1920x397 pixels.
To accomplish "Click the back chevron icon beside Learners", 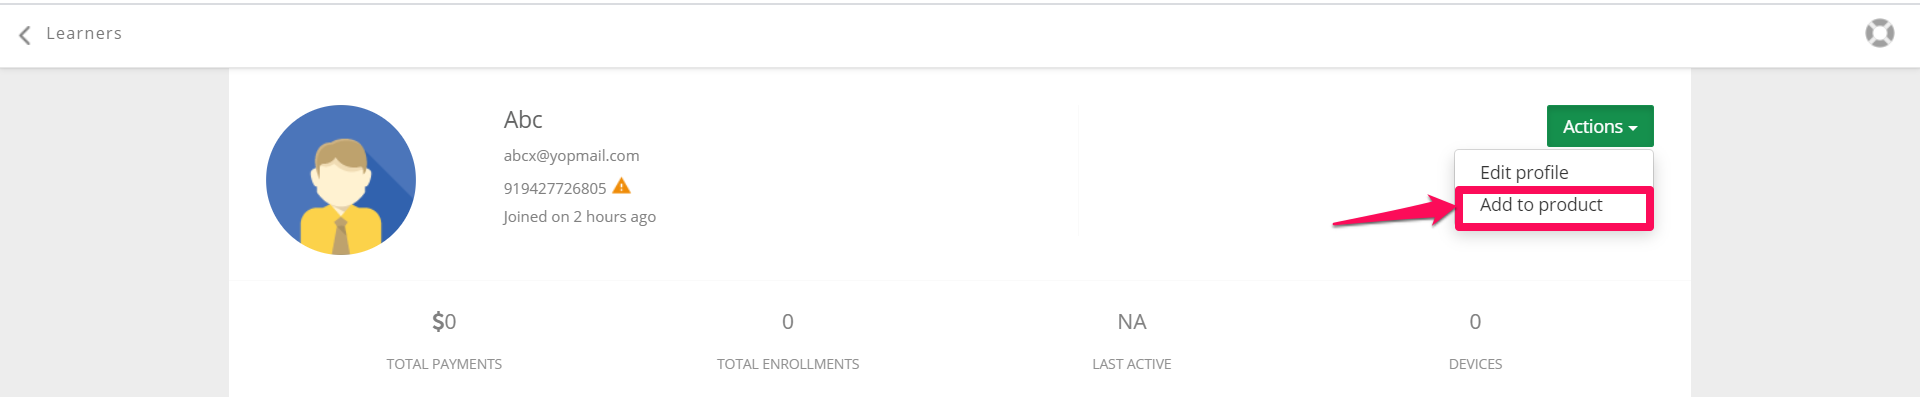I will tap(25, 34).
